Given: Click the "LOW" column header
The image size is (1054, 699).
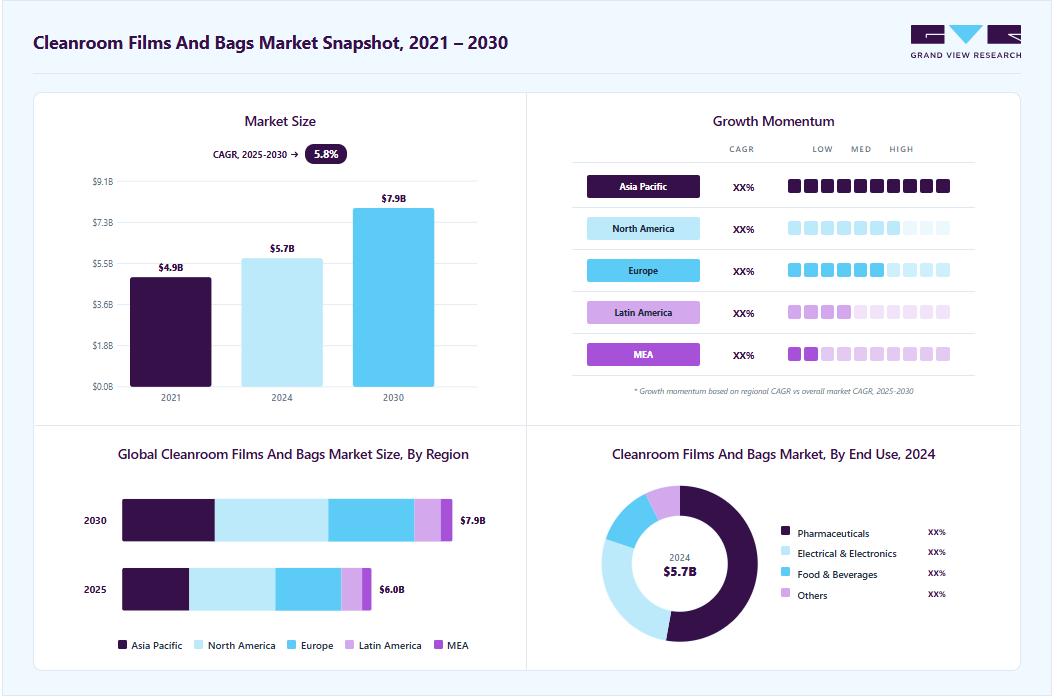Looking at the screenshot, I should (x=822, y=149).
